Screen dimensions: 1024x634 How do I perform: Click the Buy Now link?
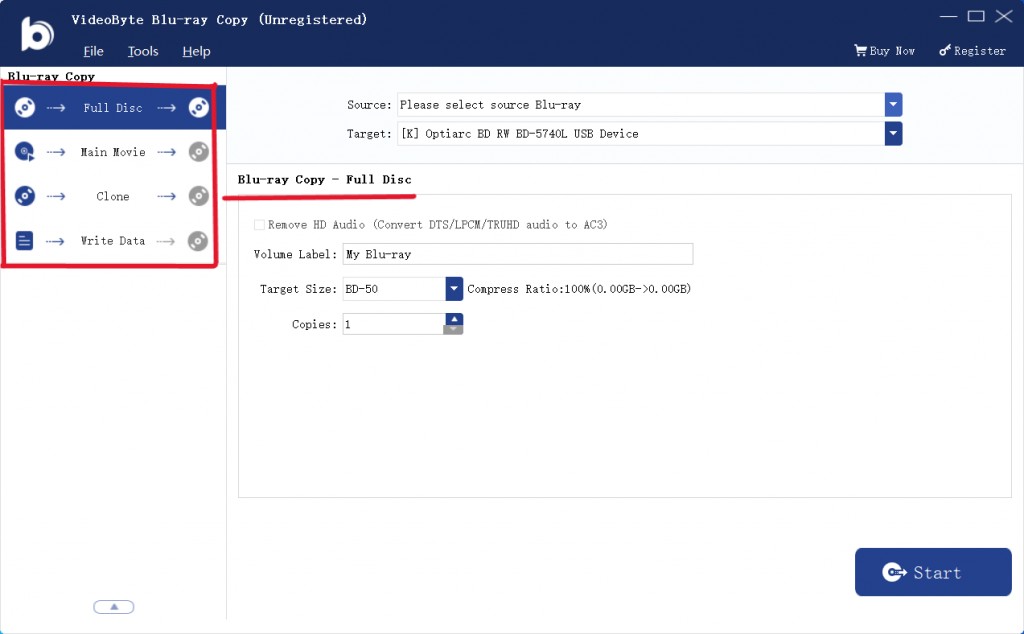tap(885, 50)
